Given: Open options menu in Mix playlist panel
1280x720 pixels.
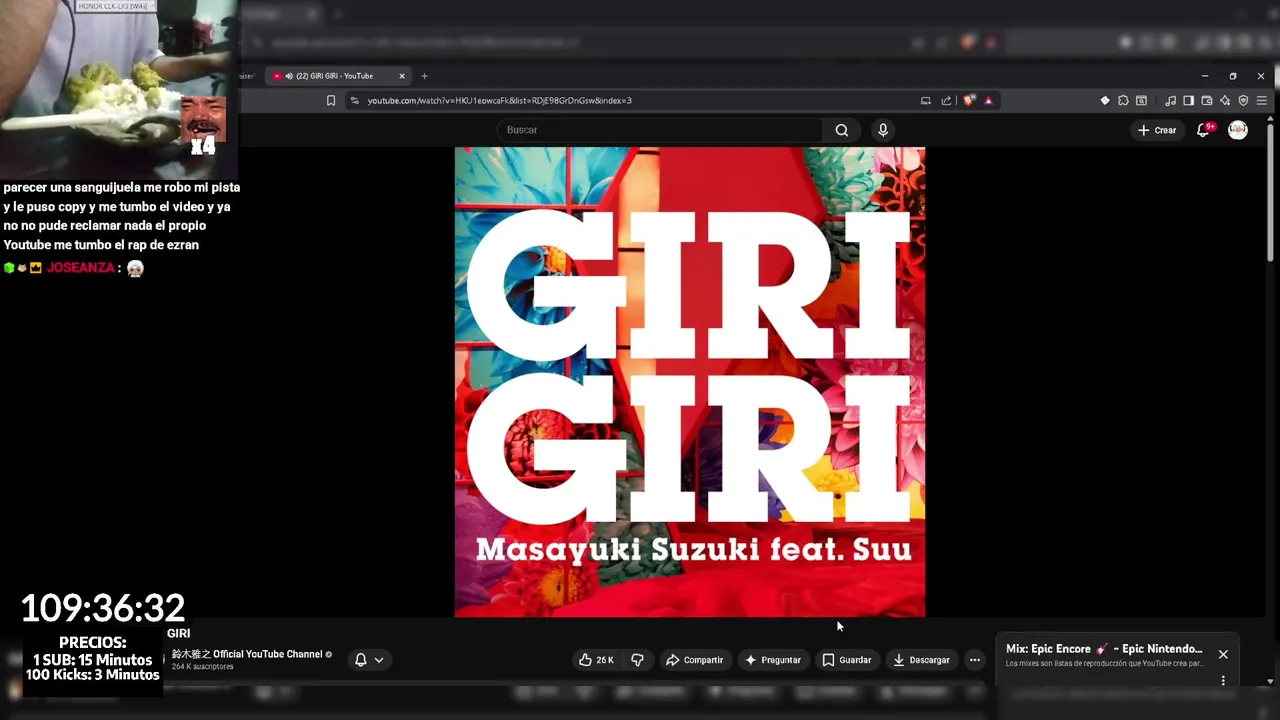Looking at the screenshot, I should [x=1223, y=681].
